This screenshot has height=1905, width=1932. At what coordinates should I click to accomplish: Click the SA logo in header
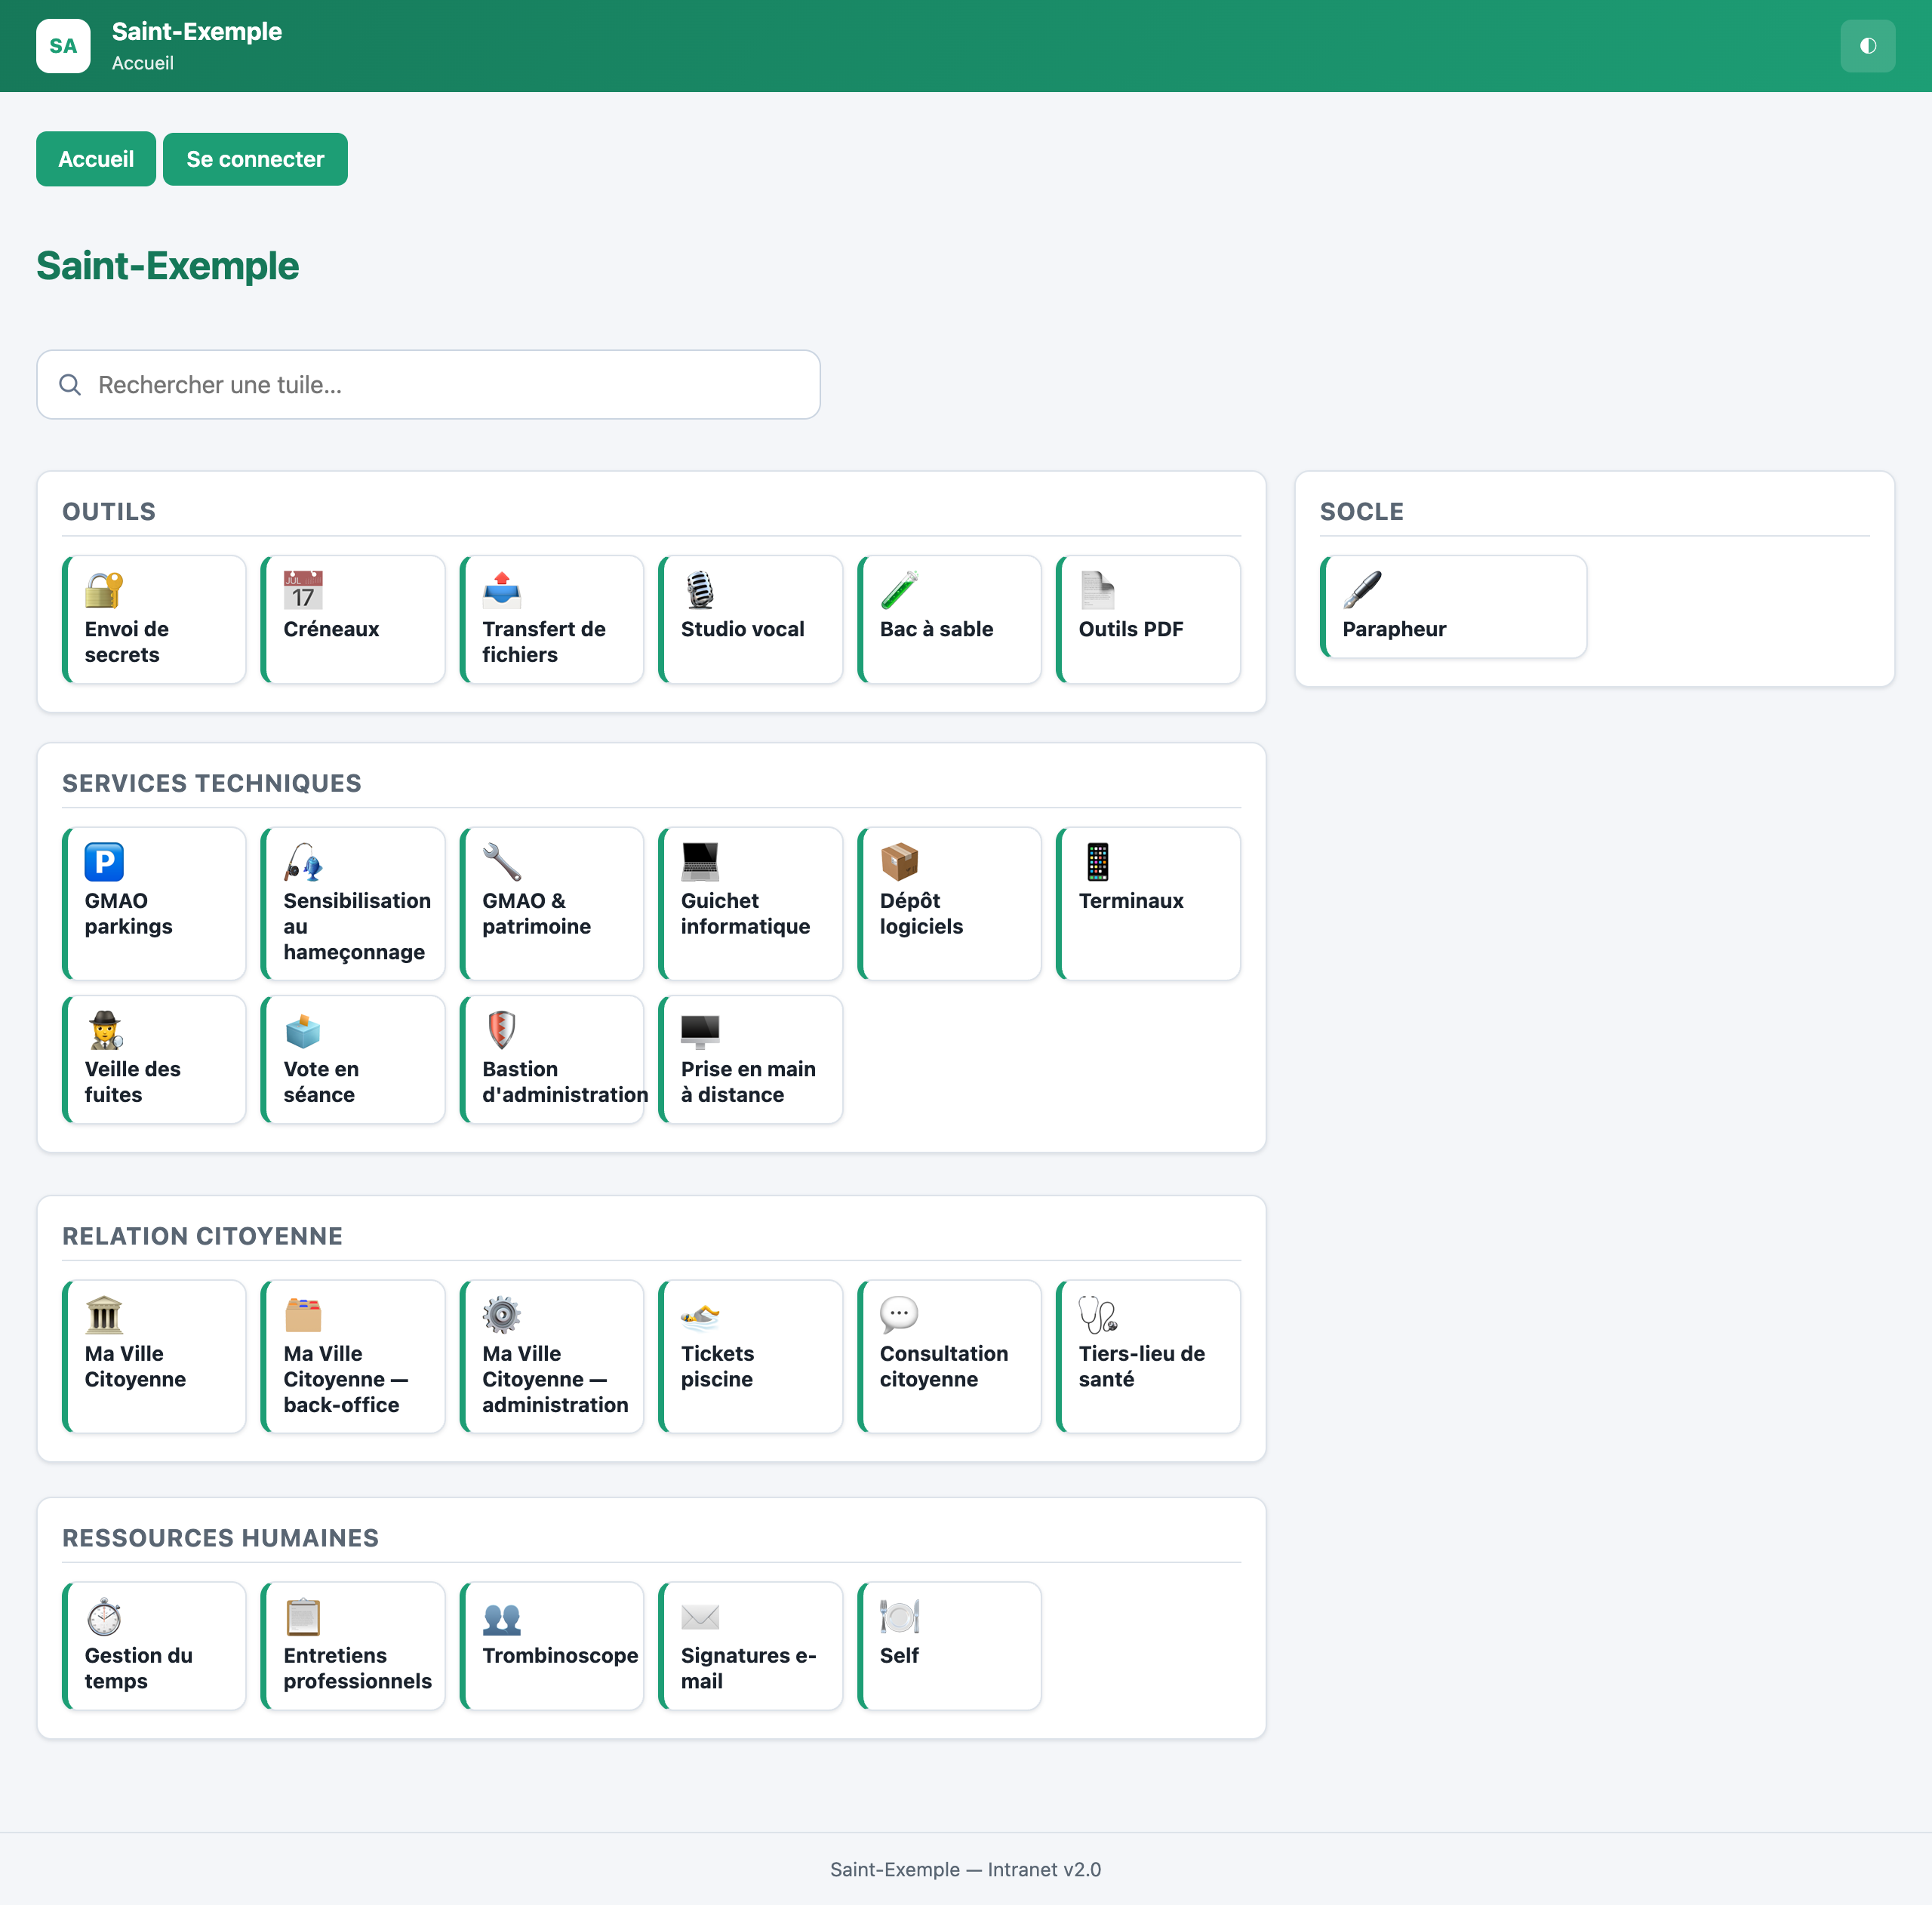63,46
